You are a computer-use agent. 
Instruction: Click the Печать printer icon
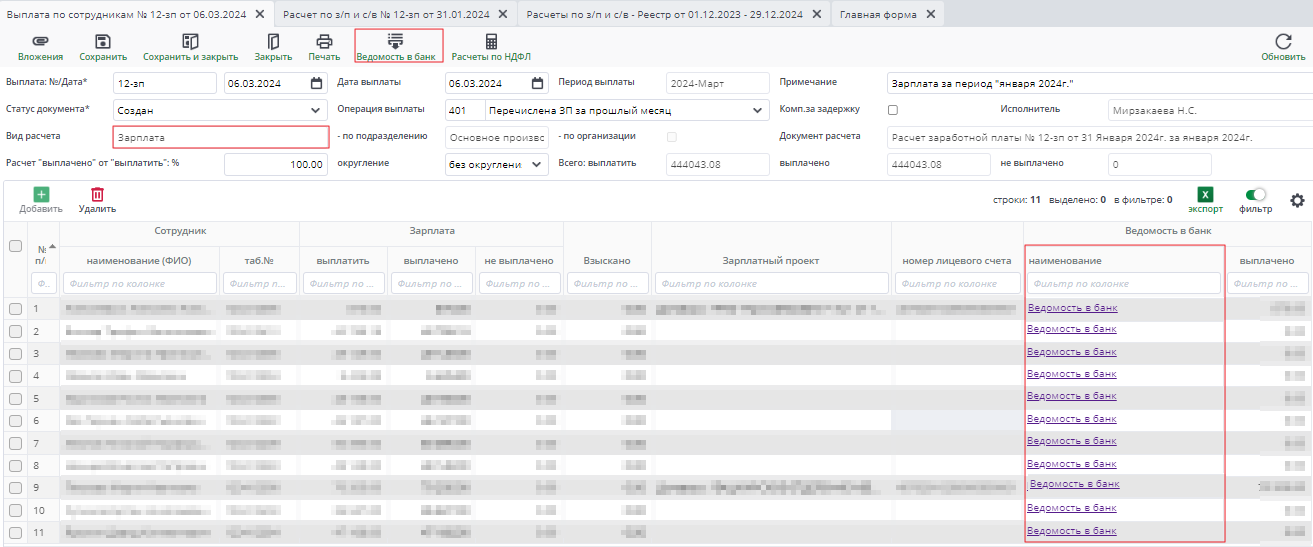point(324,42)
